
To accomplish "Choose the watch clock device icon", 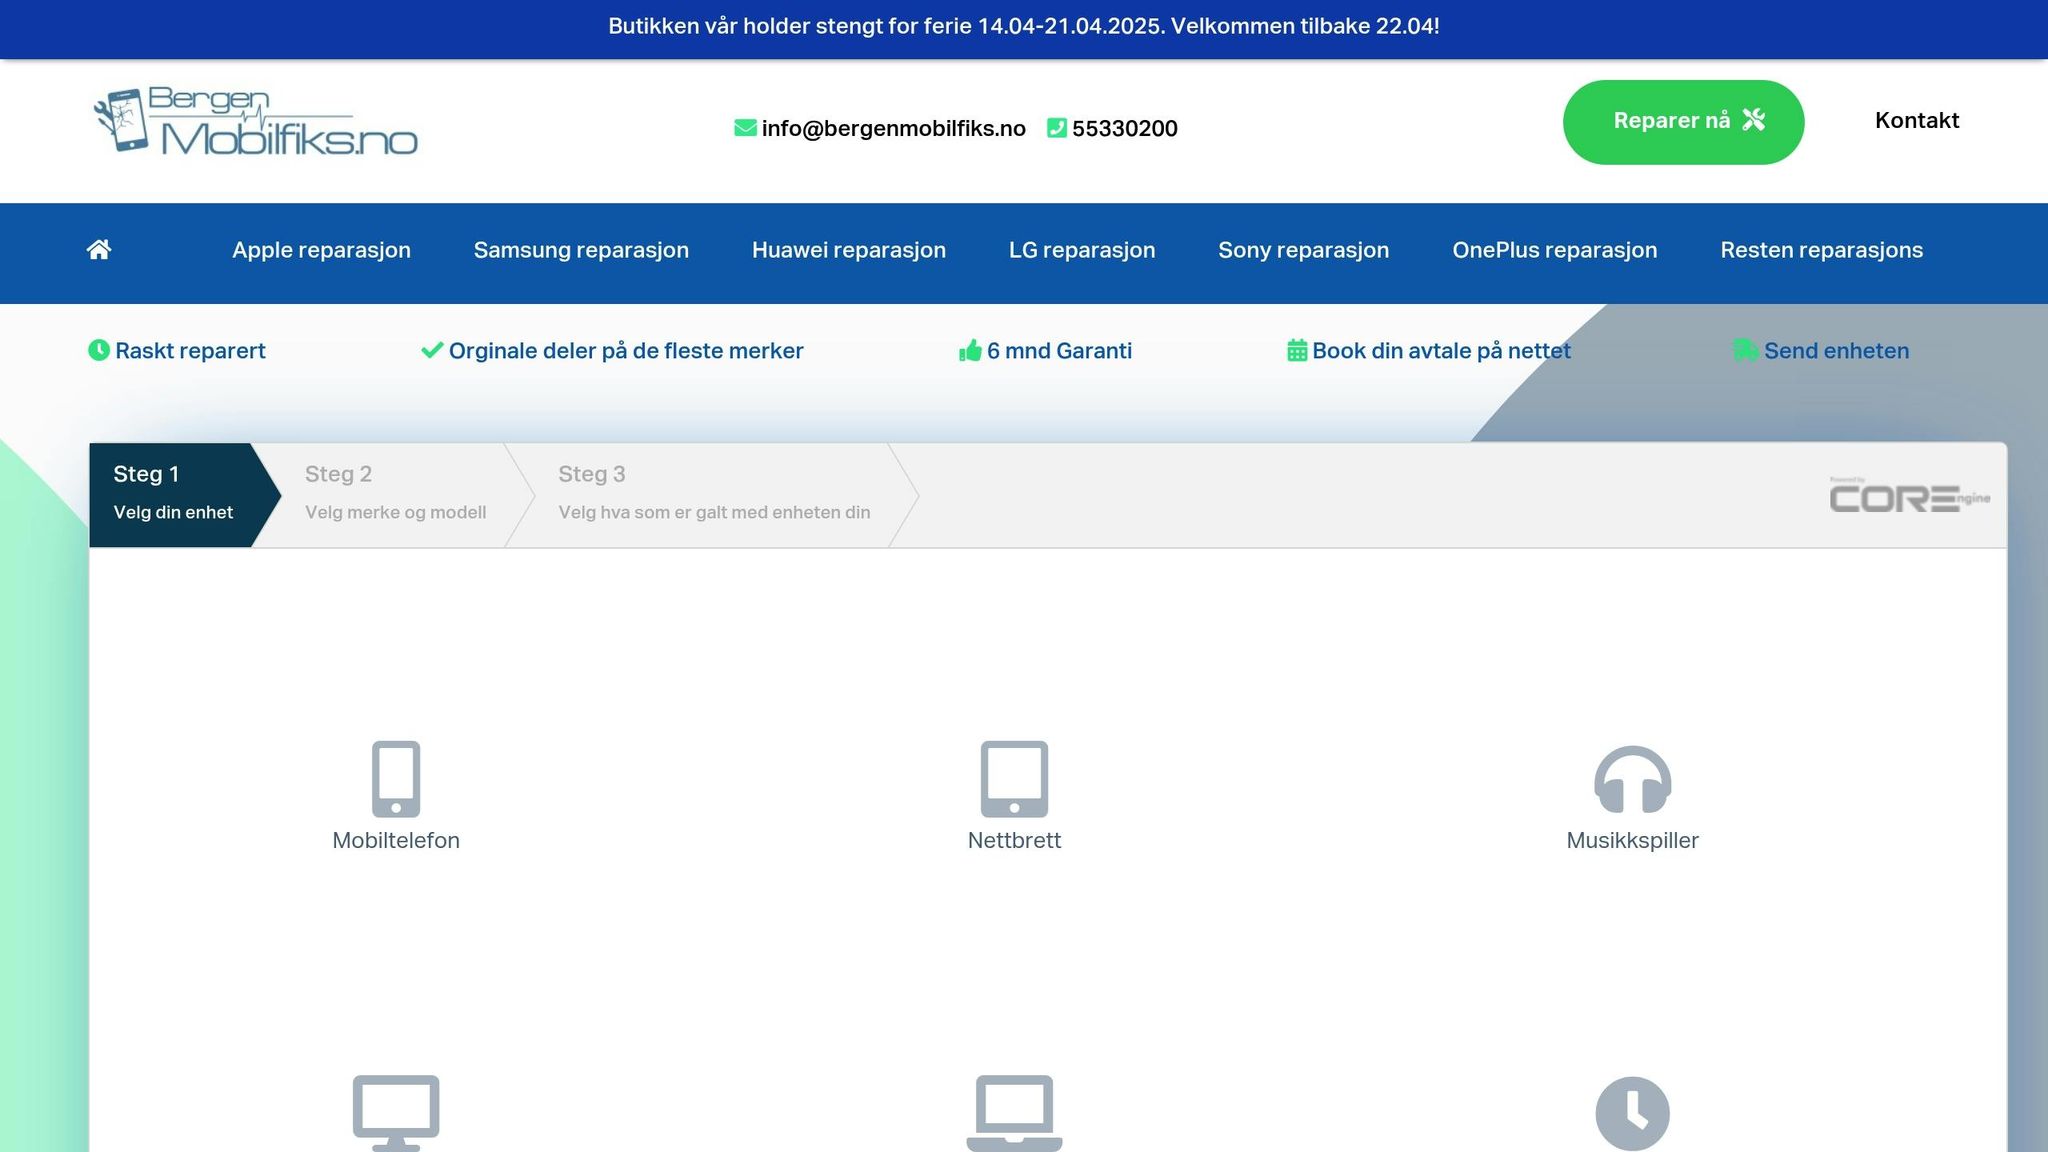I will pos(1632,1113).
